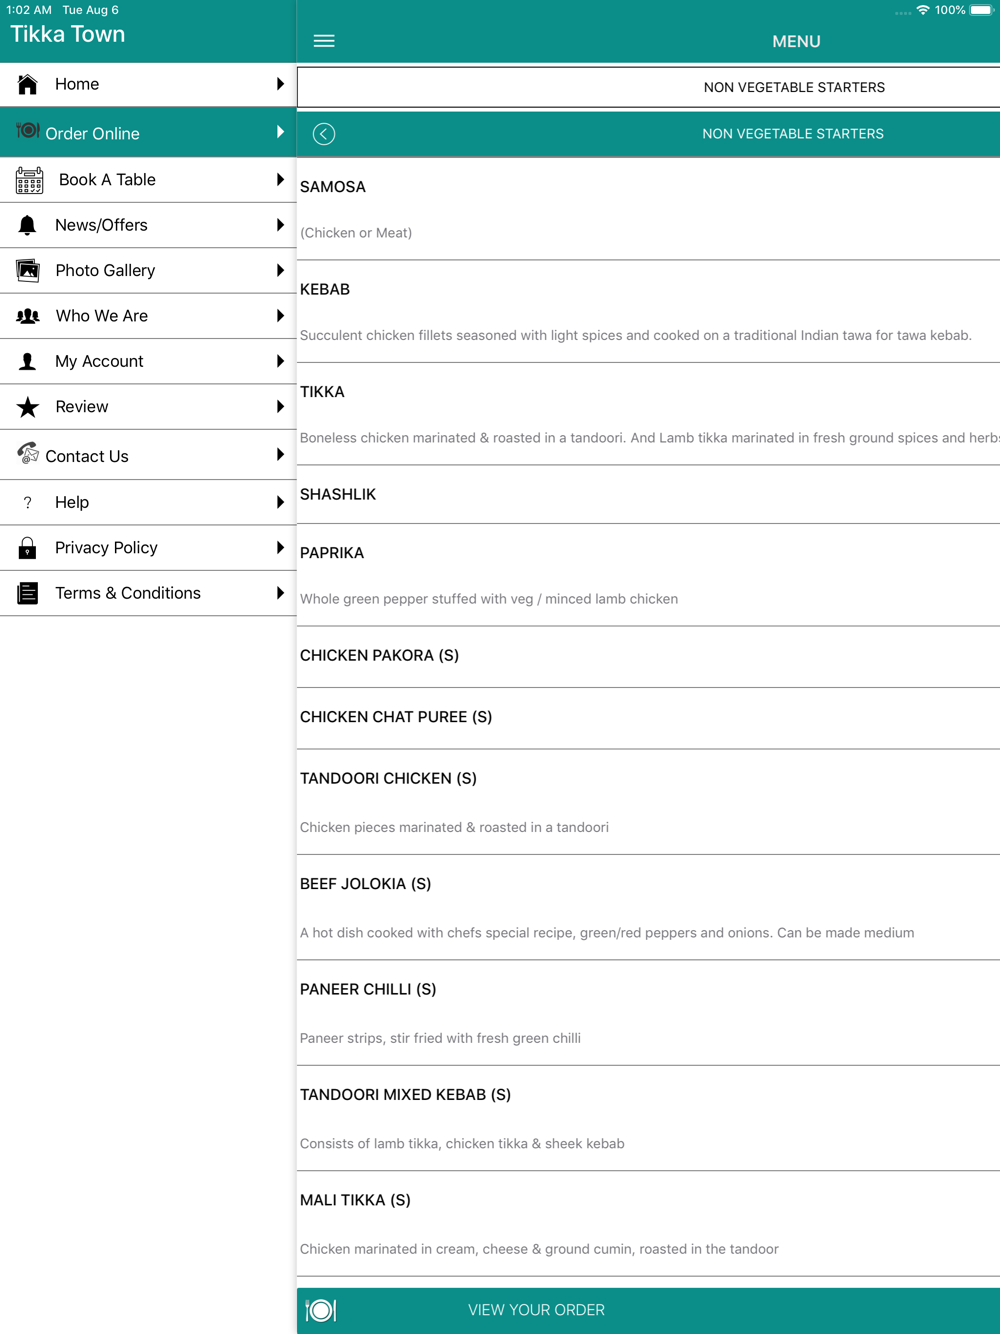Click the Privacy Policy lock icon
1000x1334 pixels.
(x=28, y=548)
